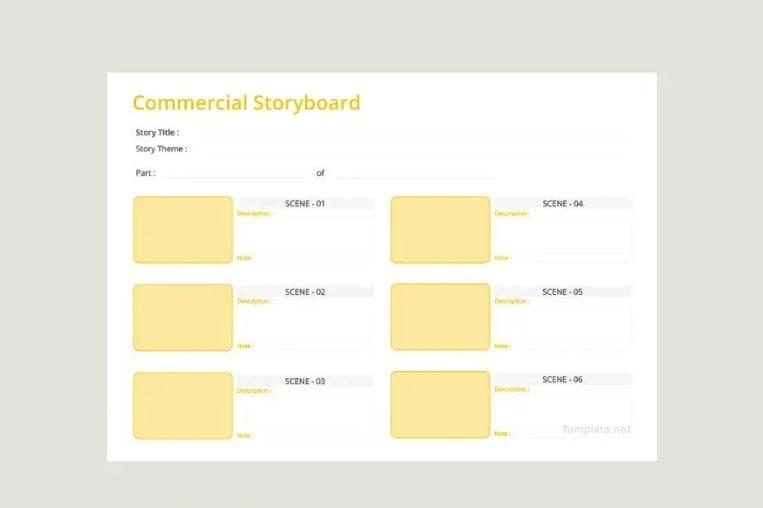Viewport: 763px width, 508px height.
Task: Click the SCENE - 02 header bar
Action: (305, 292)
